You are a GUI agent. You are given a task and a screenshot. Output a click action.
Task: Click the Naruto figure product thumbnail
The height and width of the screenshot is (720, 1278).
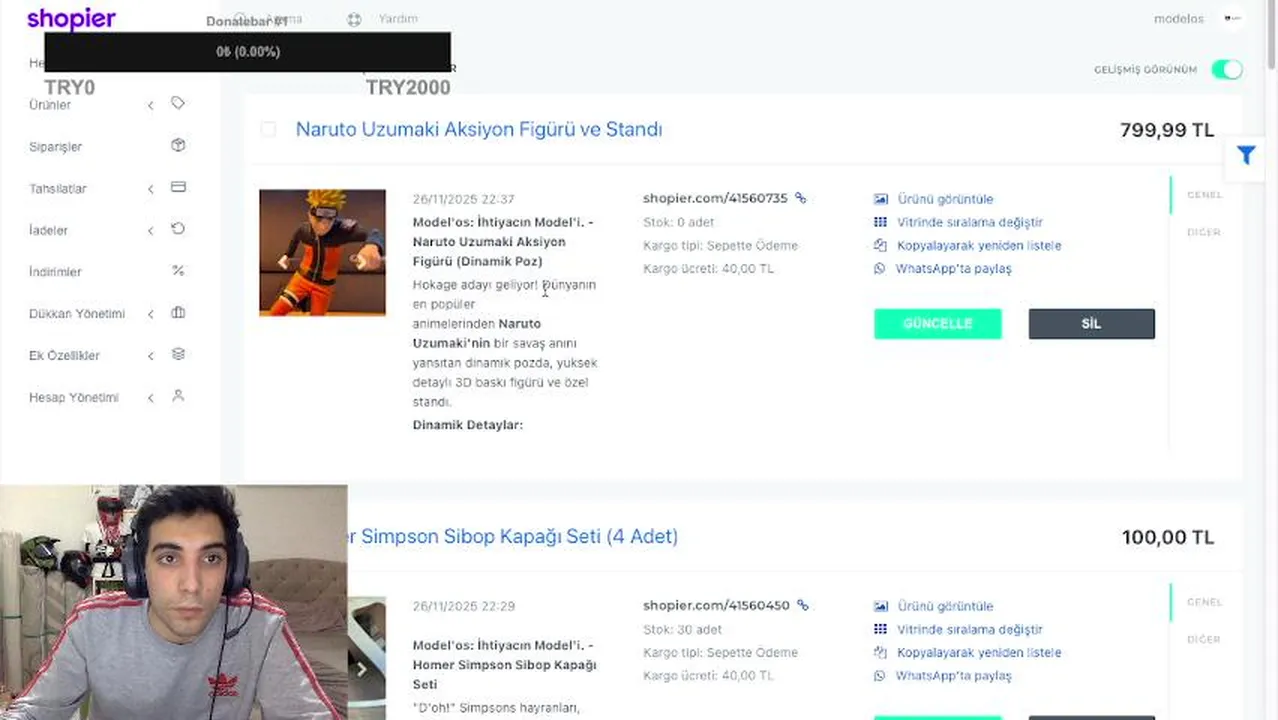(x=322, y=253)
